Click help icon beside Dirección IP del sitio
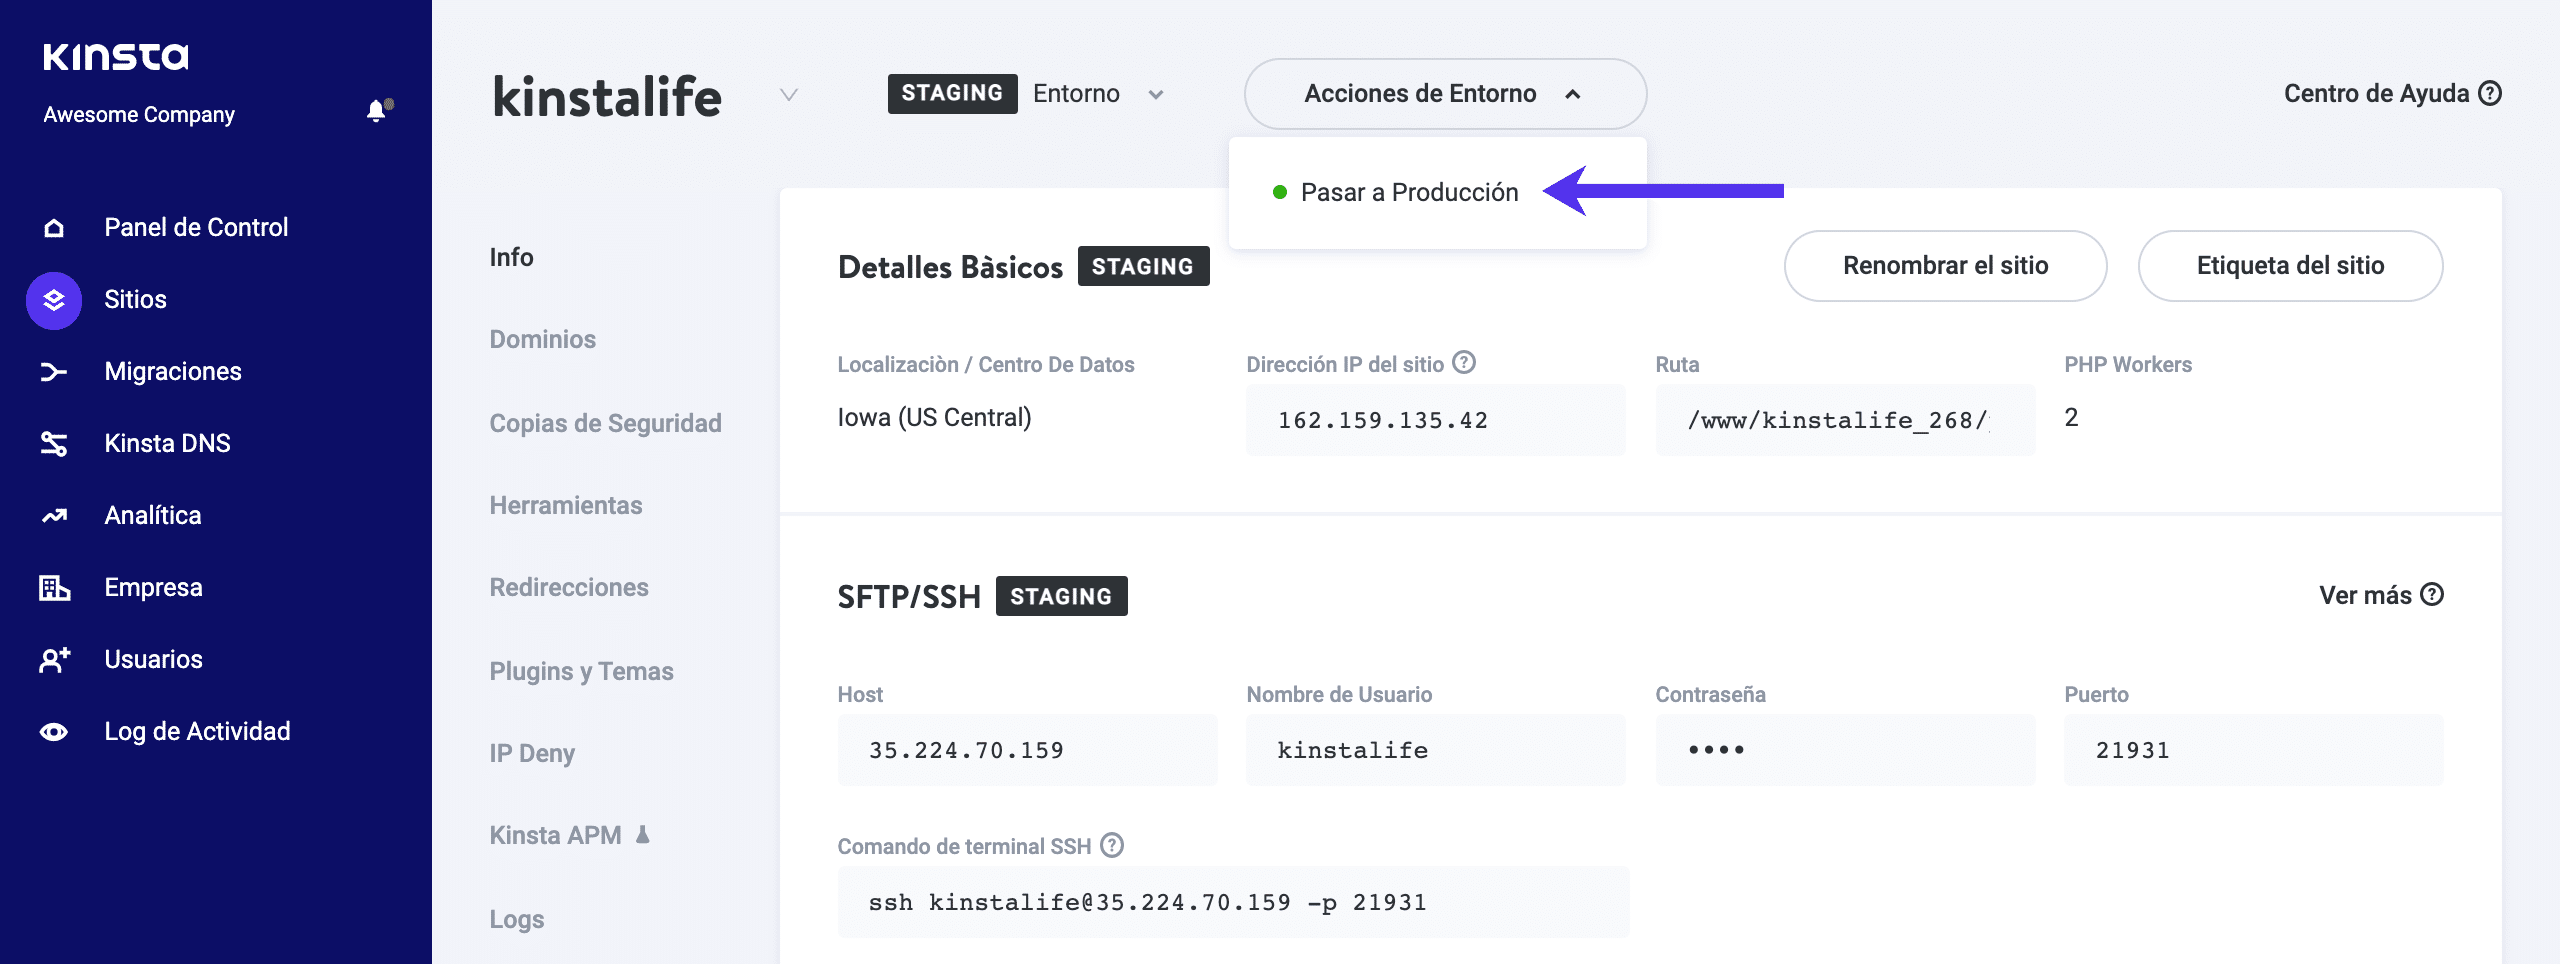Image resolution: width=2560 pixels, height=964 pixels. click(1464, 362)
